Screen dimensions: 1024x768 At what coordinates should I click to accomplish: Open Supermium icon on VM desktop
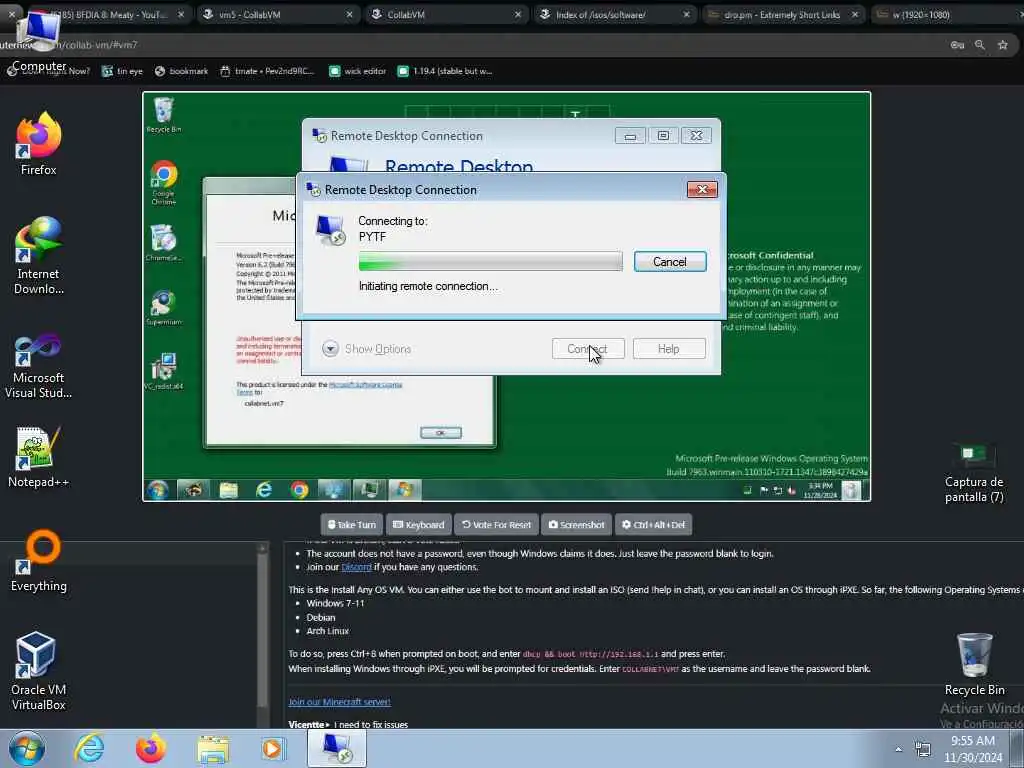163,308
